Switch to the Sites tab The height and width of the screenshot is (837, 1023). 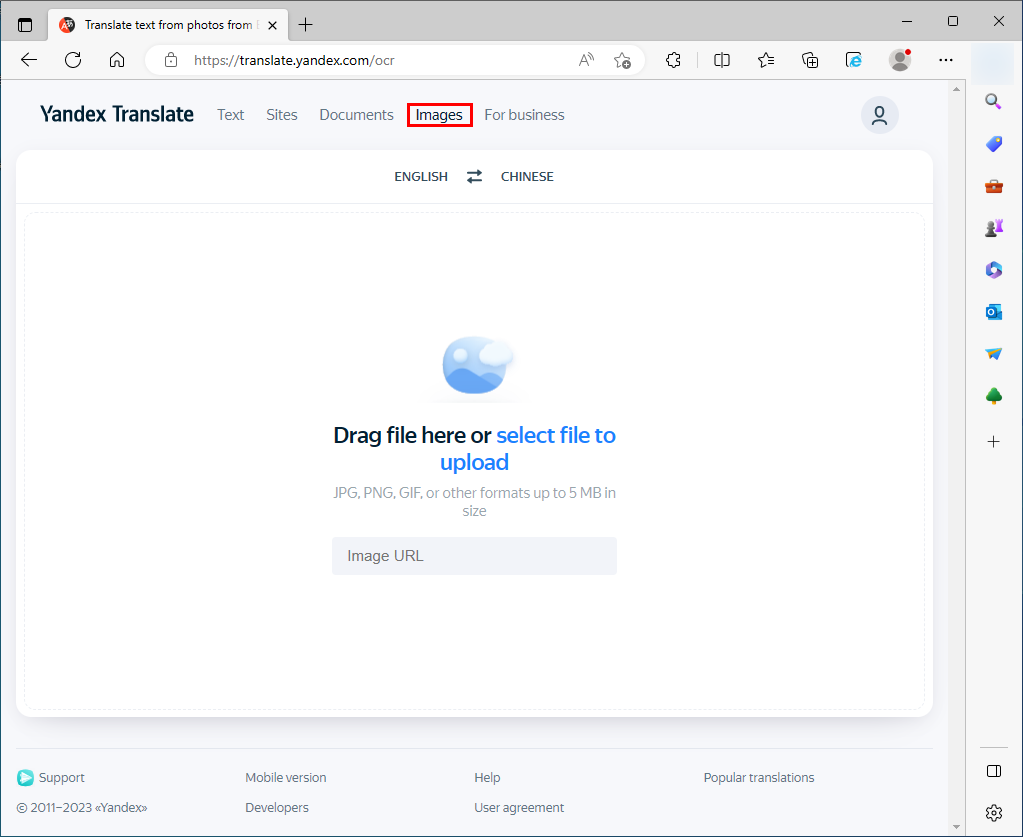click(x=282, y=115)
